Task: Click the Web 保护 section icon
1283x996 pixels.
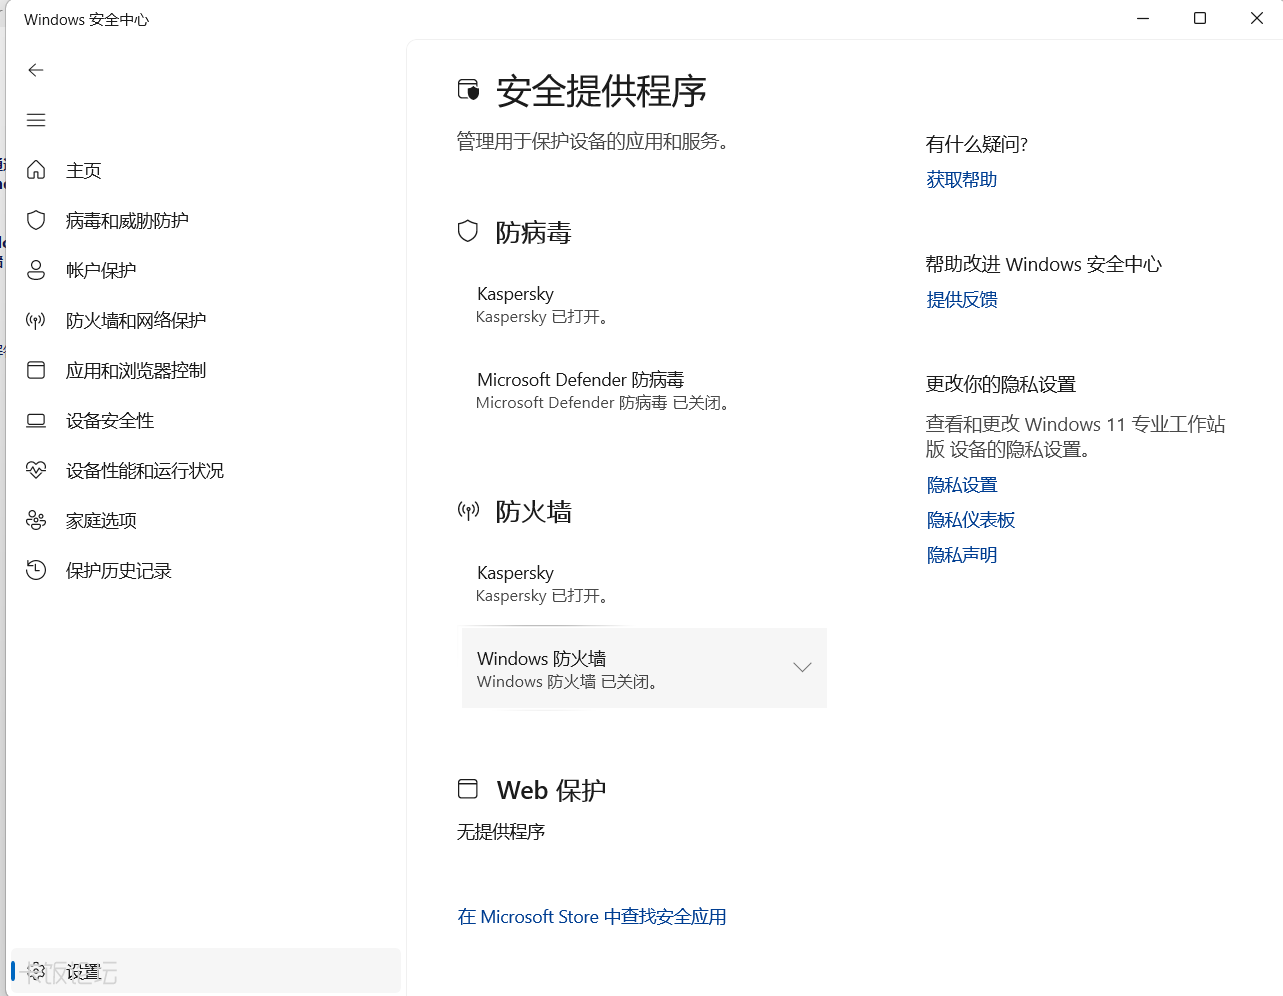Action: (468, 789)
